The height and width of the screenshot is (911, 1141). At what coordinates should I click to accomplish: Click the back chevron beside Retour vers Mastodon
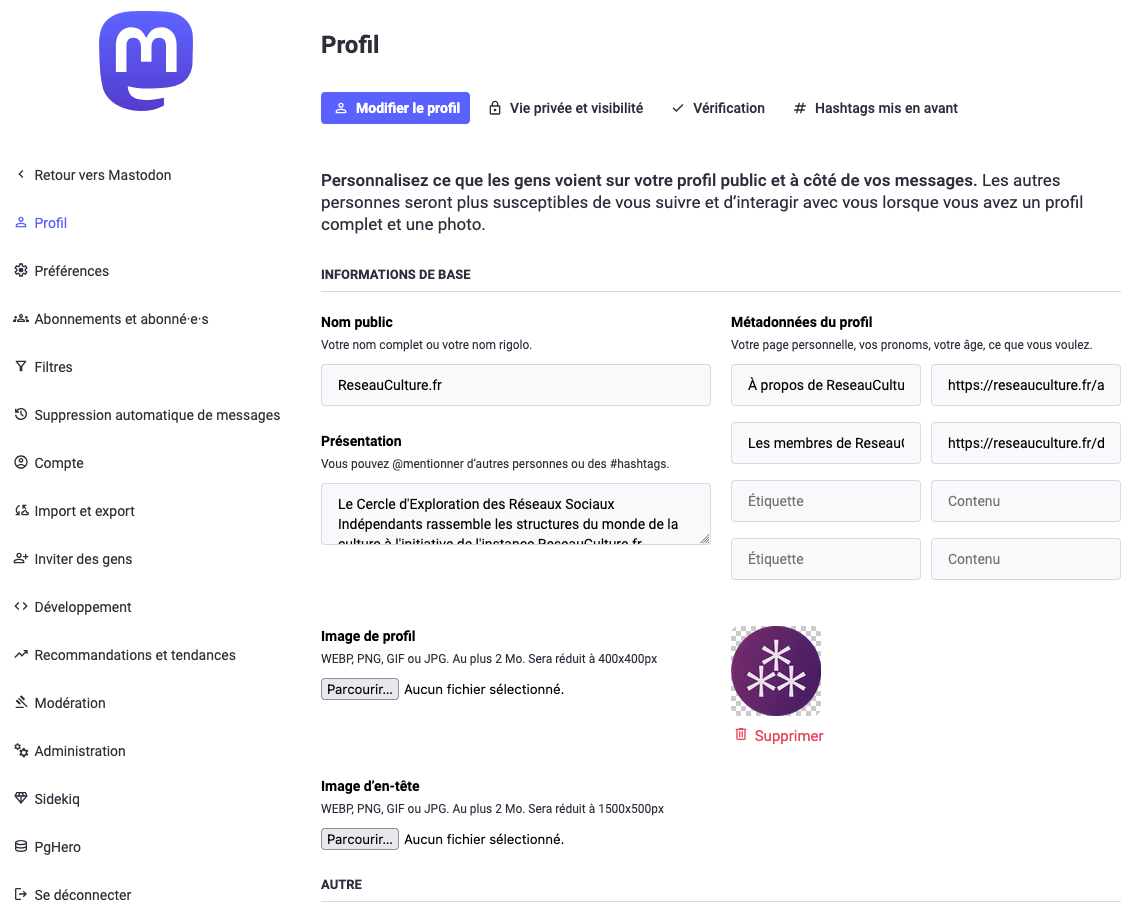tap(21, 175)
